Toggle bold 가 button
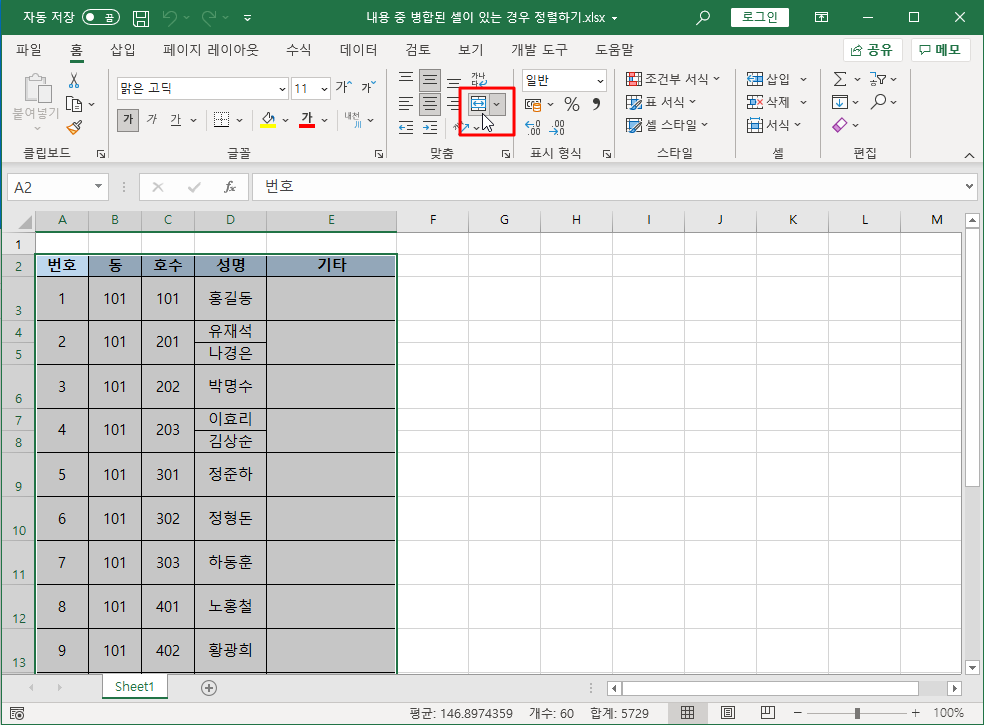The image size is (984, 725). click(128, 119)
